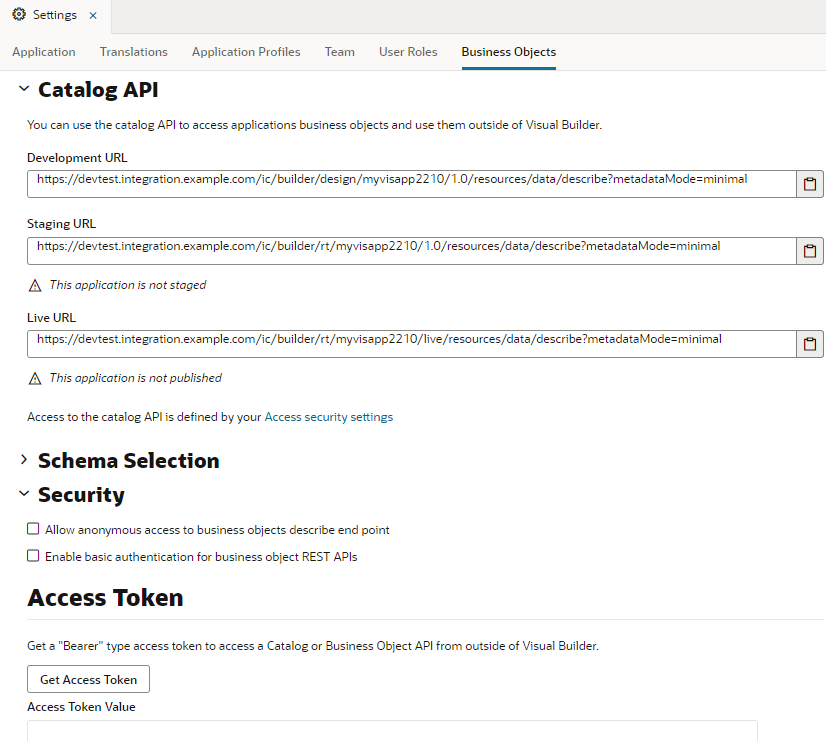This screenshot has height=741, width=826.
Task: Enable basic authentication for REST APIs
Action: point(33,556)
